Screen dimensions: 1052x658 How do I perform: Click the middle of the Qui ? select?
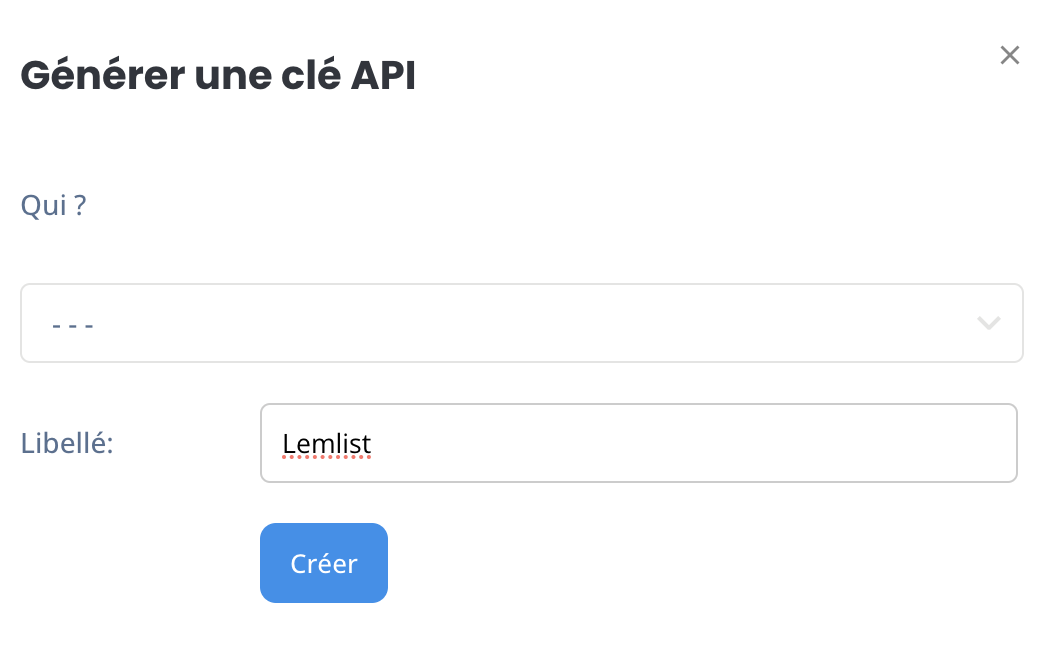521,323
